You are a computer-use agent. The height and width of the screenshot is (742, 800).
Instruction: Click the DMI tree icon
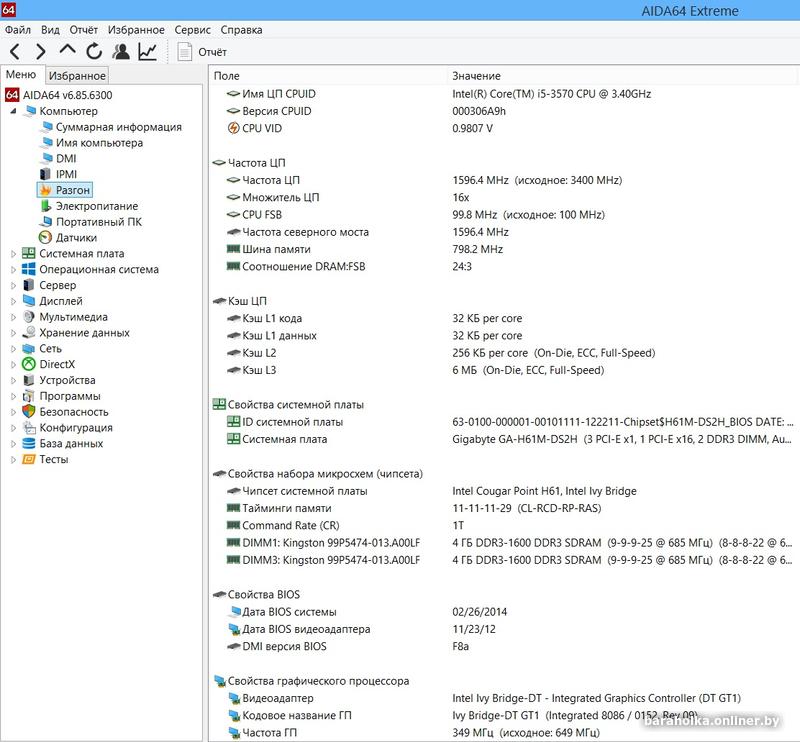[x=46, y=158]
